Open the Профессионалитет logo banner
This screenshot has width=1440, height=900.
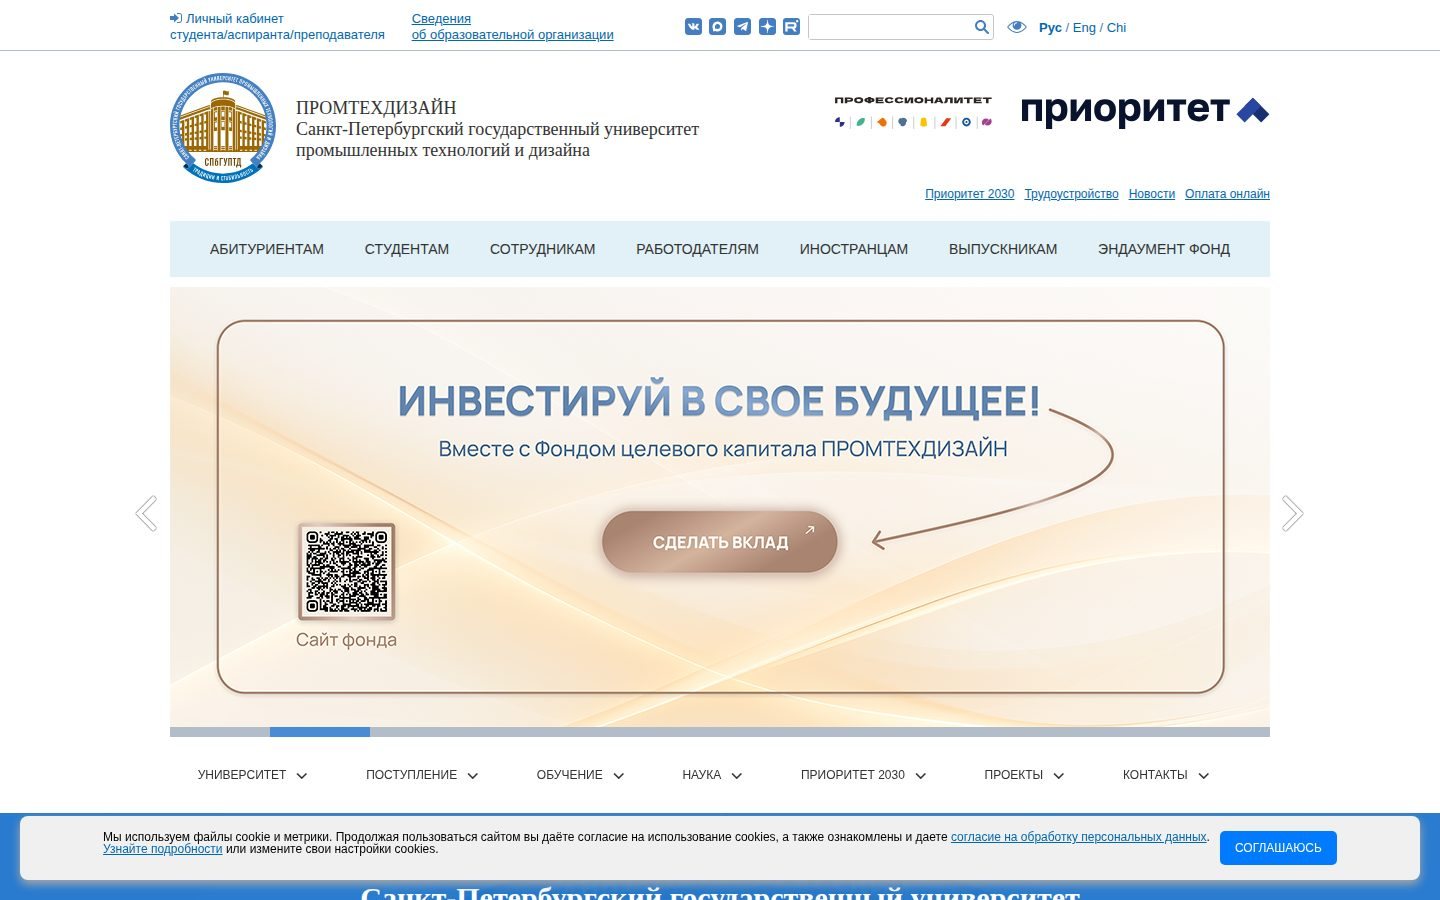click(913, 112)
